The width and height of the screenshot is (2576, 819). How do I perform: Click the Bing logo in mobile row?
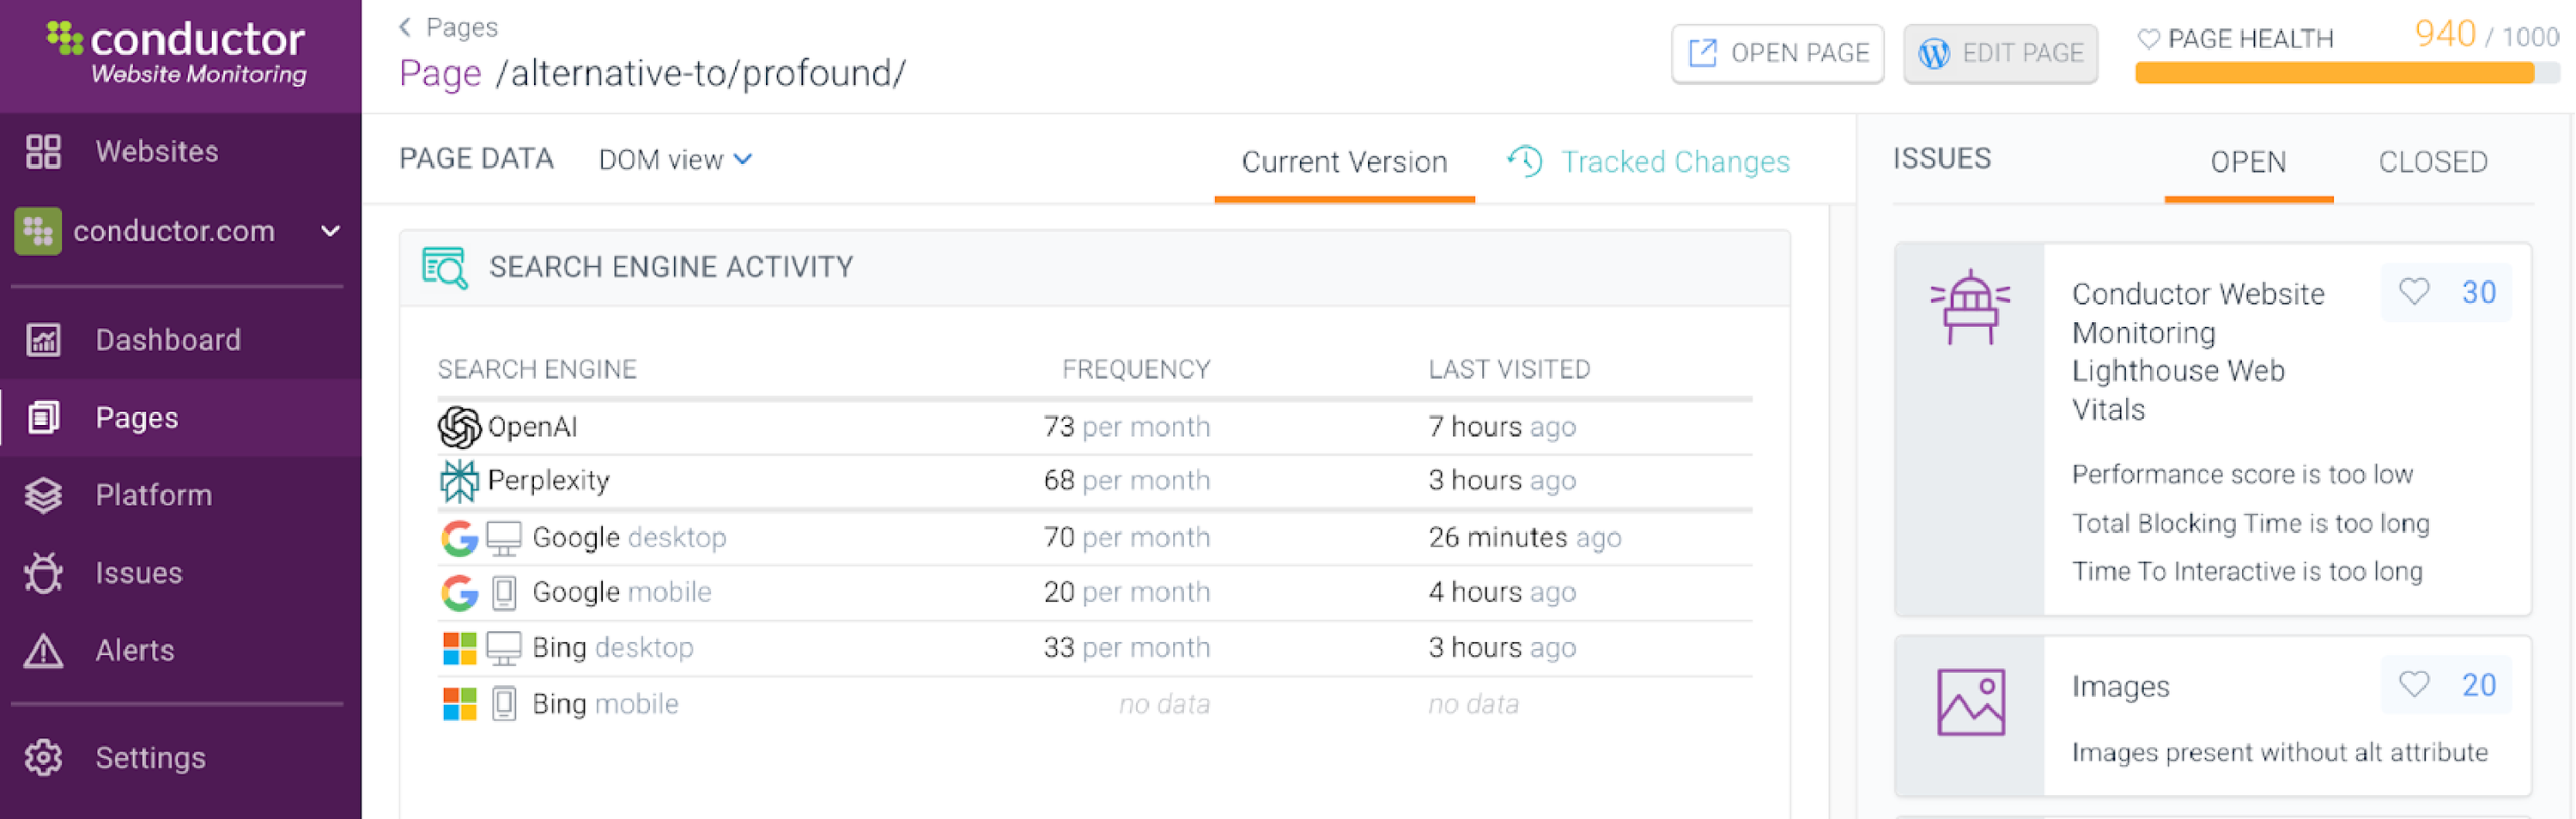click(459, 704)
